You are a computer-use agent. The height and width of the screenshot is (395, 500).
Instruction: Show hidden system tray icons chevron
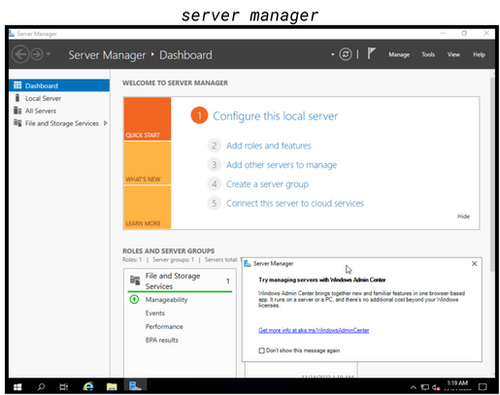pos(413,387)
